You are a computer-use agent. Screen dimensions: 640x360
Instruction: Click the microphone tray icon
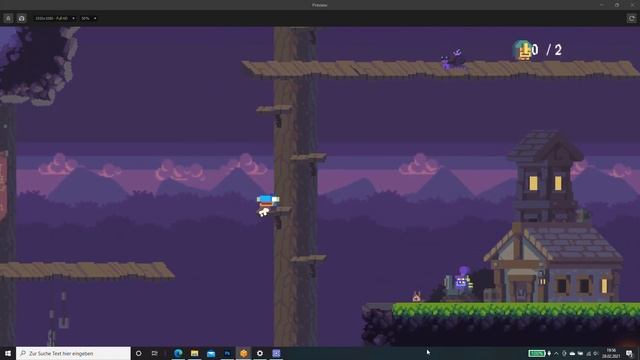[549, 353]
